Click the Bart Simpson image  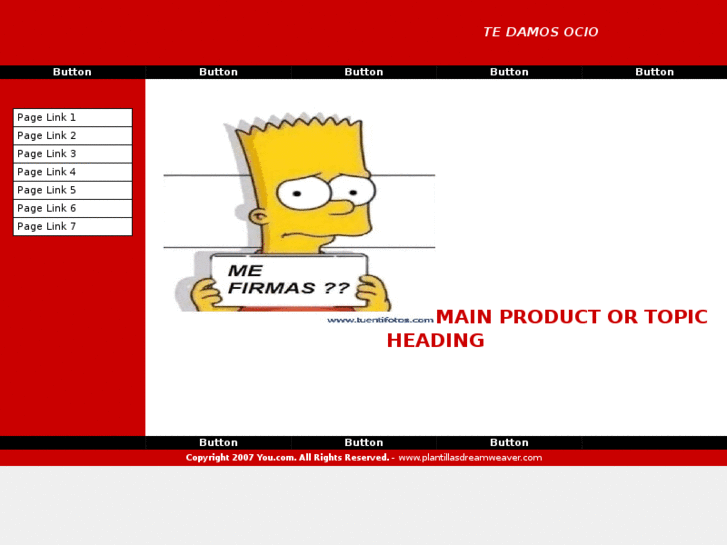(299, 217)
